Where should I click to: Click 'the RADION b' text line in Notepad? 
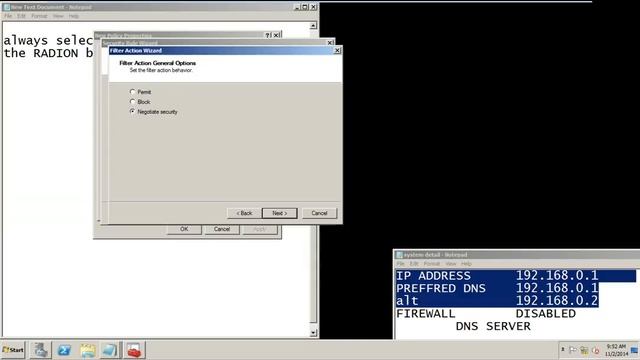coord(48,53)
